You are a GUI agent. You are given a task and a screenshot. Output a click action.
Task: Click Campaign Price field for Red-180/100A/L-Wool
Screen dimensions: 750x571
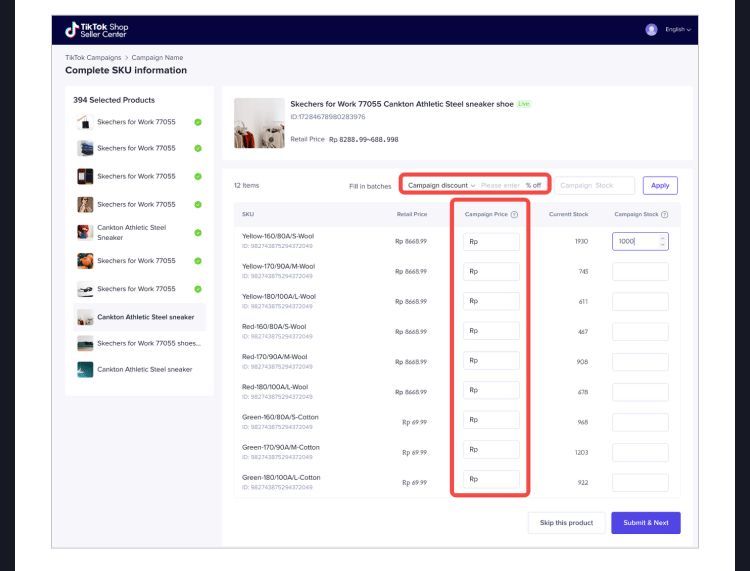click(491, 390)
